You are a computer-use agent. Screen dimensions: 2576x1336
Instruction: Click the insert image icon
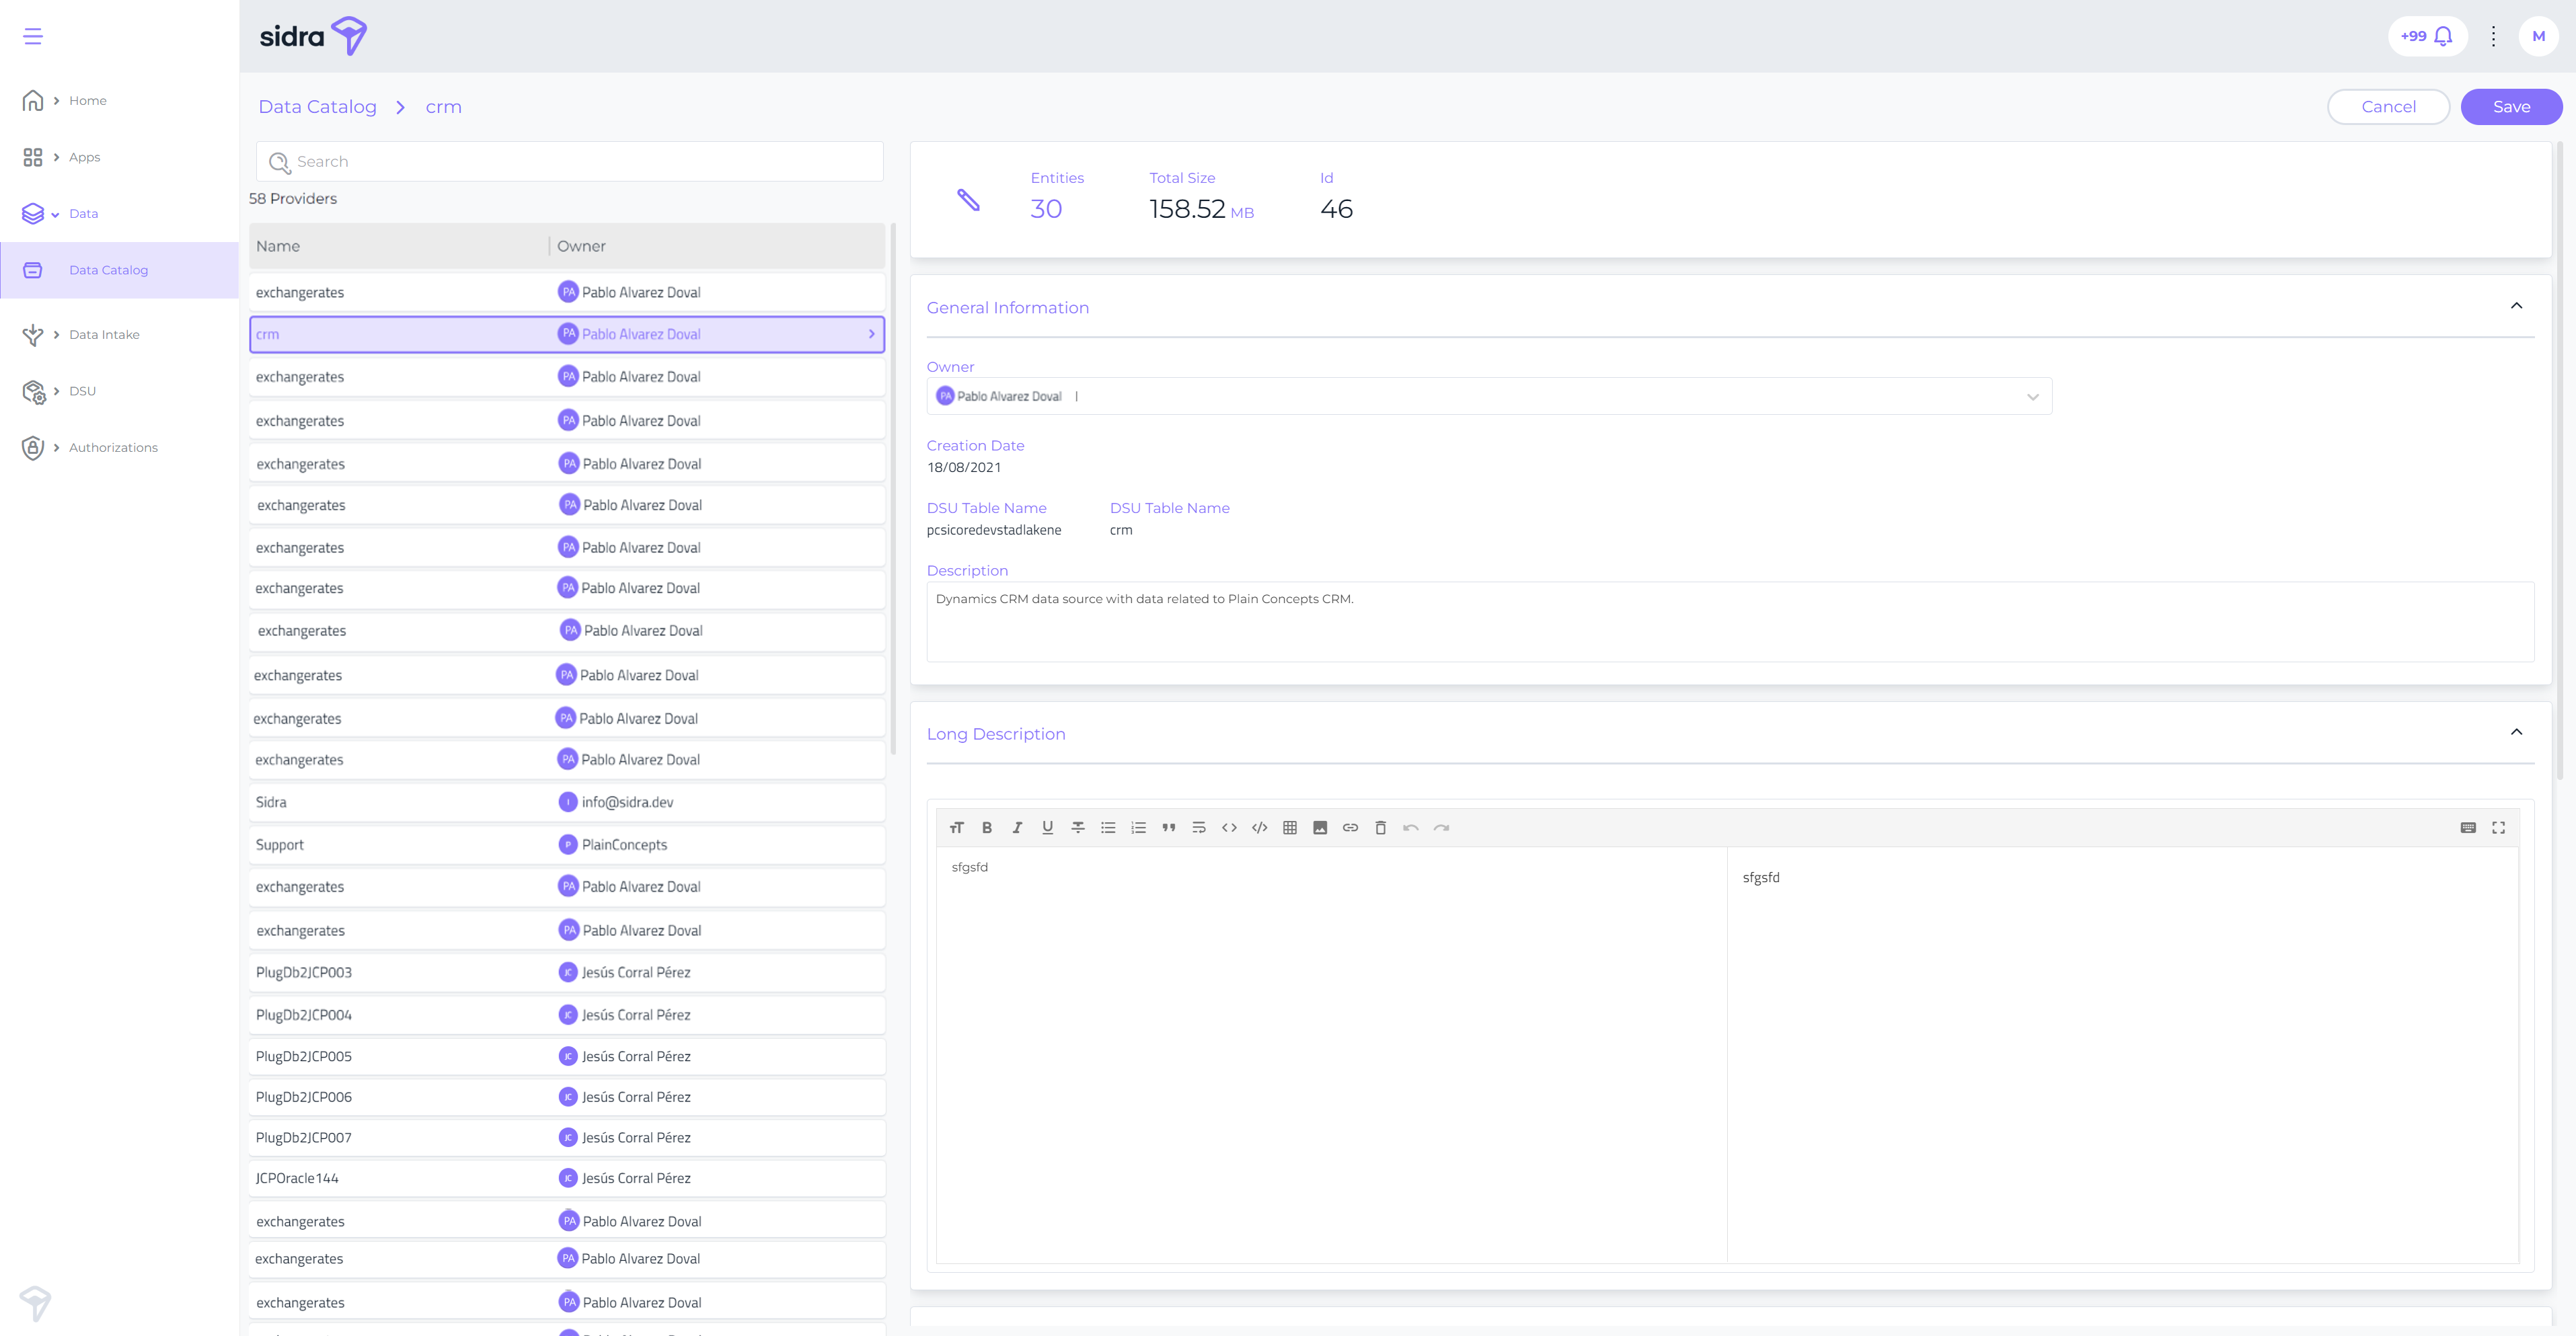(1320, 827)
